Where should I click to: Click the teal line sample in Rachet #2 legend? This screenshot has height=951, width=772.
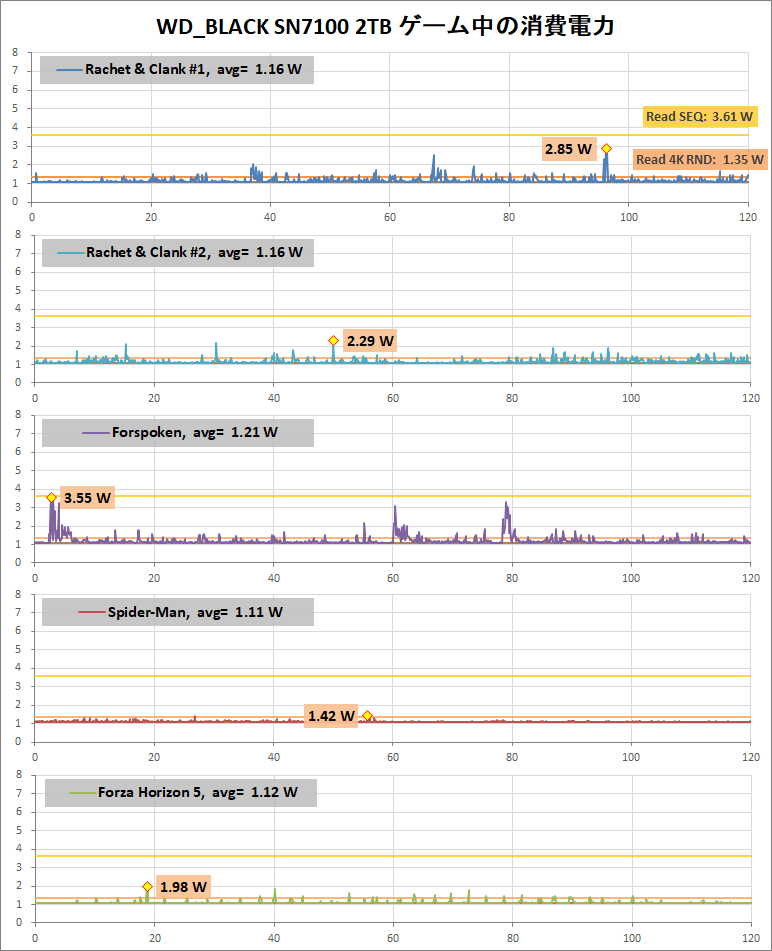(x=70, y=252)
